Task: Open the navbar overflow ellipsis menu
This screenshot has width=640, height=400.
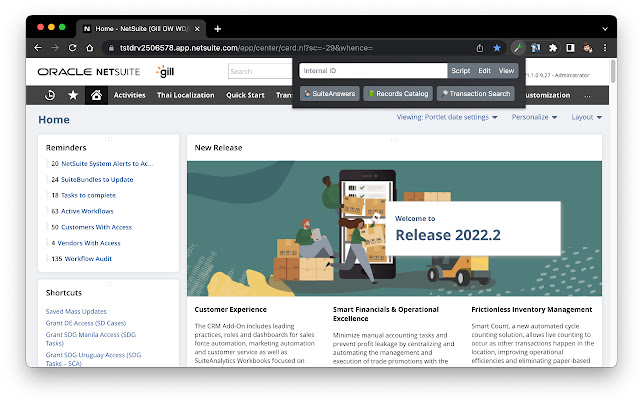Action: (587, 96)
